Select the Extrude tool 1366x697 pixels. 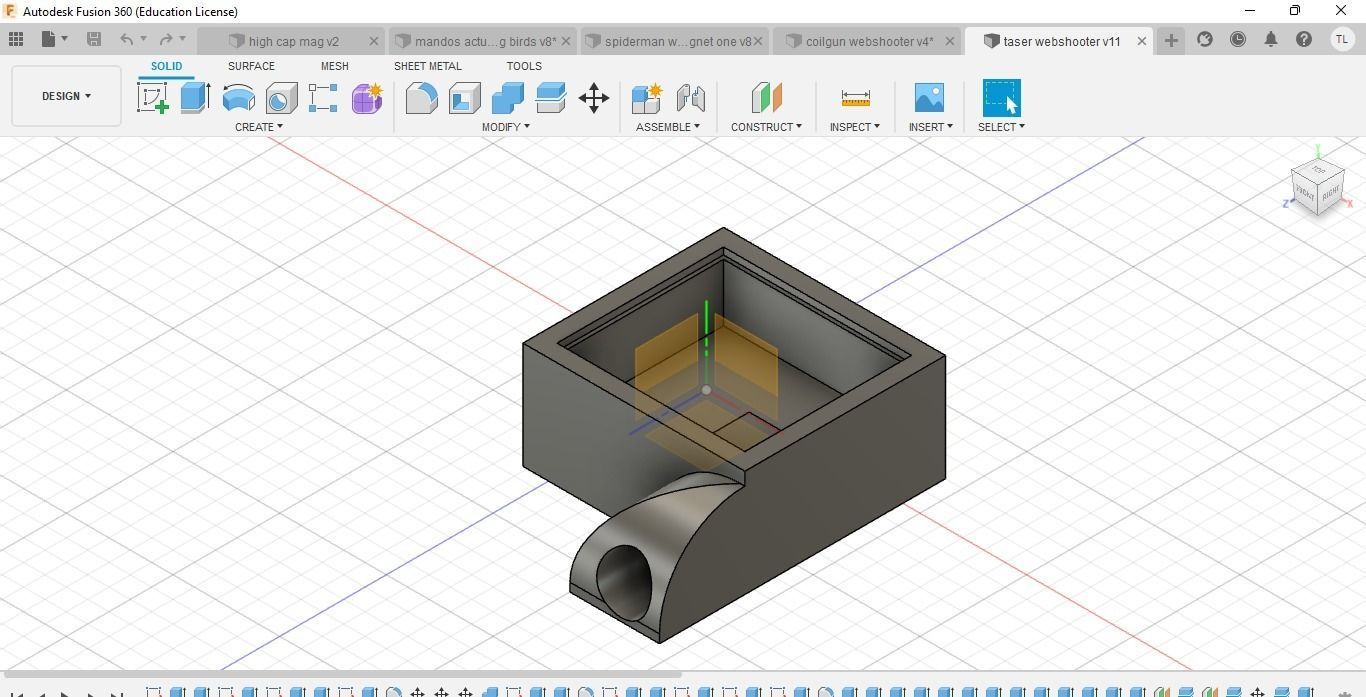point(196,98)
